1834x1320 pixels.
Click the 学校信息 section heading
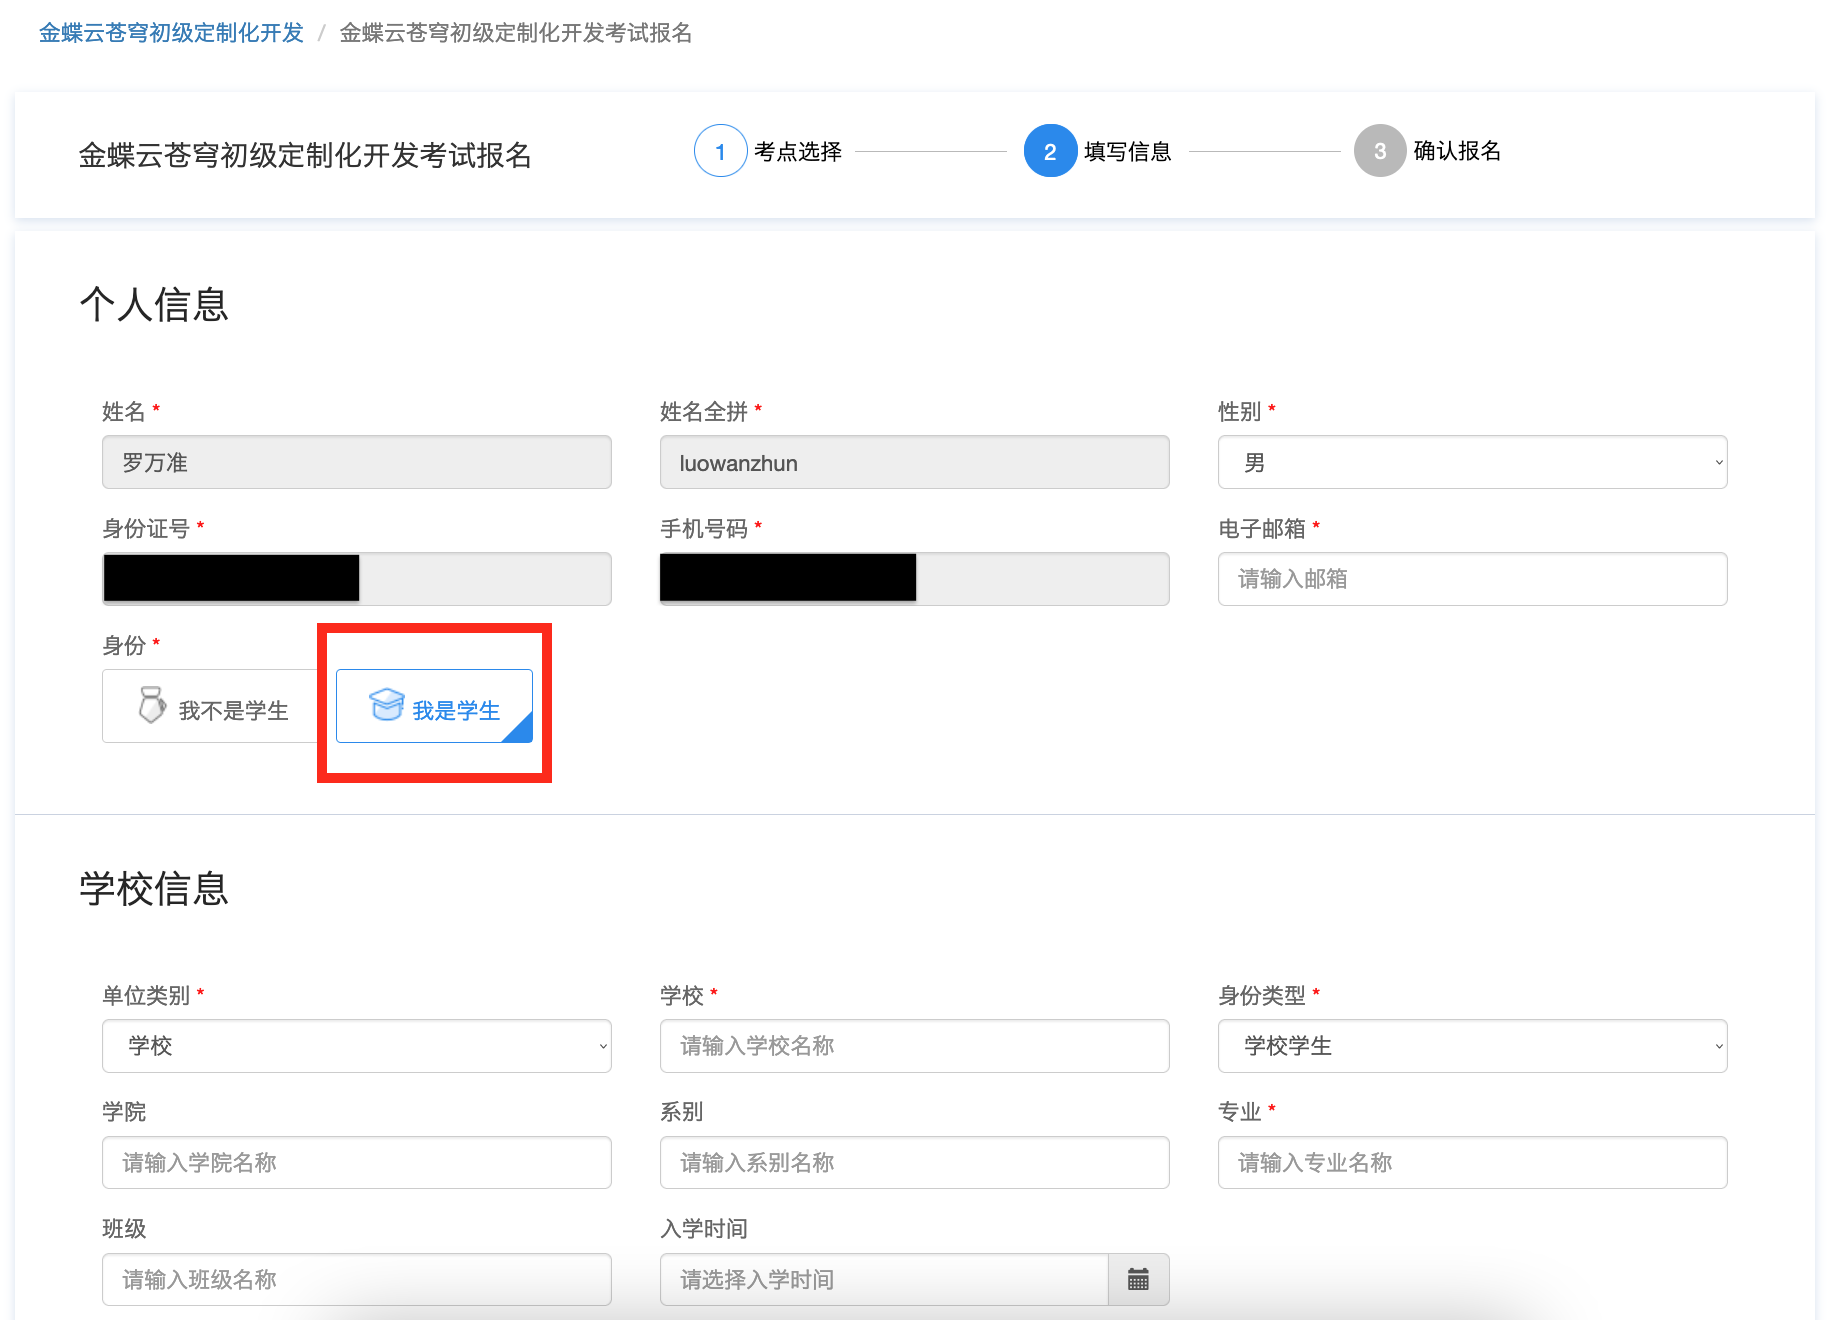pos(154,888)
